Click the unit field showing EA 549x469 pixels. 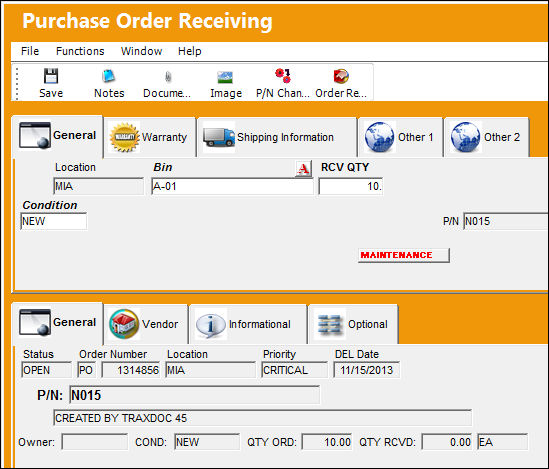[x=502, y=442]
